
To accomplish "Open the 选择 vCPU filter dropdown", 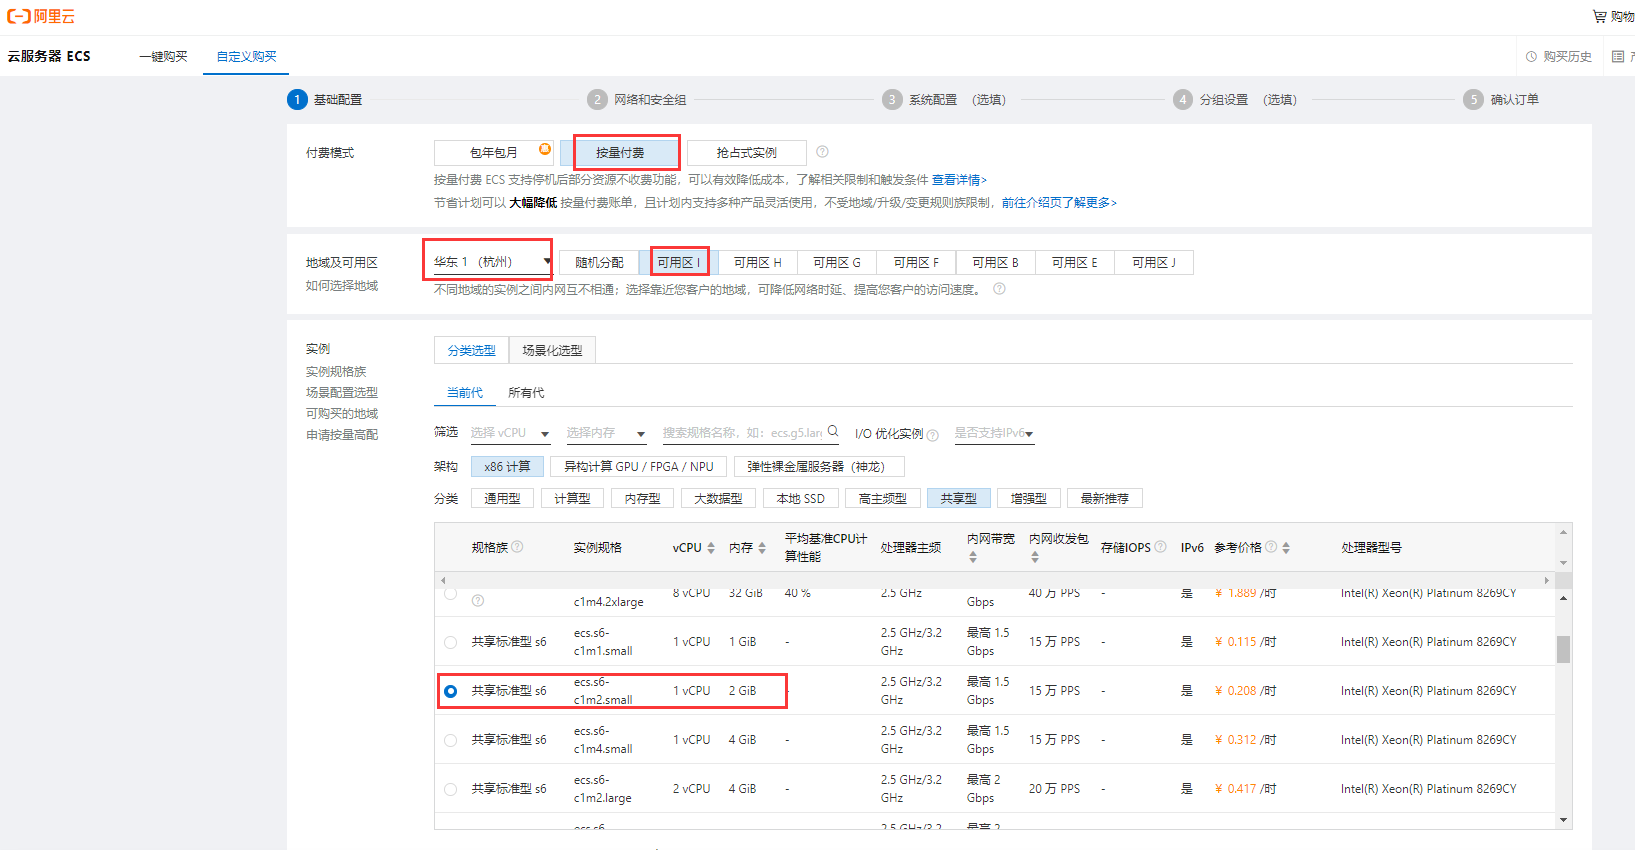I will click(x=510, y=433).
